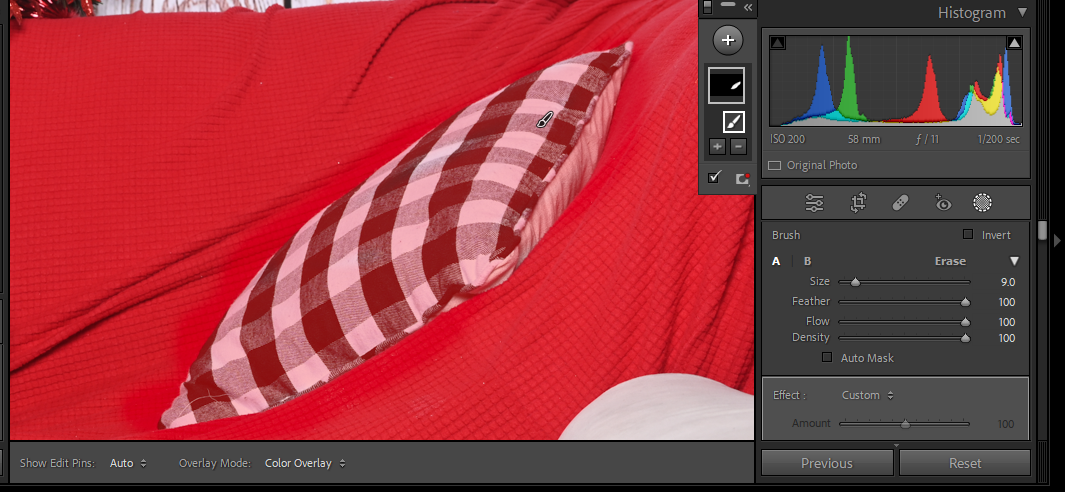Click the Feather value 100
Image resolution: width=1065 pixels, height=492 pixels.
(1007, 302)
